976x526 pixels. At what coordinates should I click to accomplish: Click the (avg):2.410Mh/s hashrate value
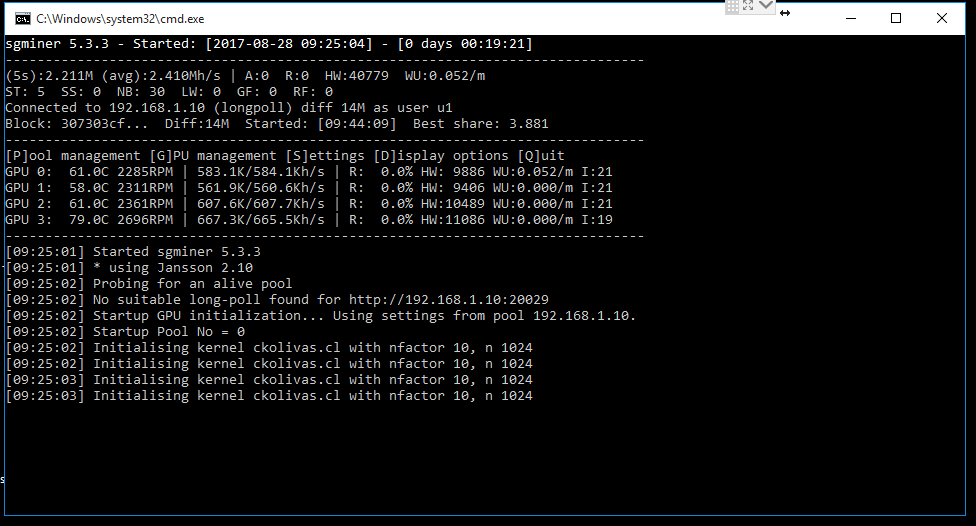click(161, 76)
